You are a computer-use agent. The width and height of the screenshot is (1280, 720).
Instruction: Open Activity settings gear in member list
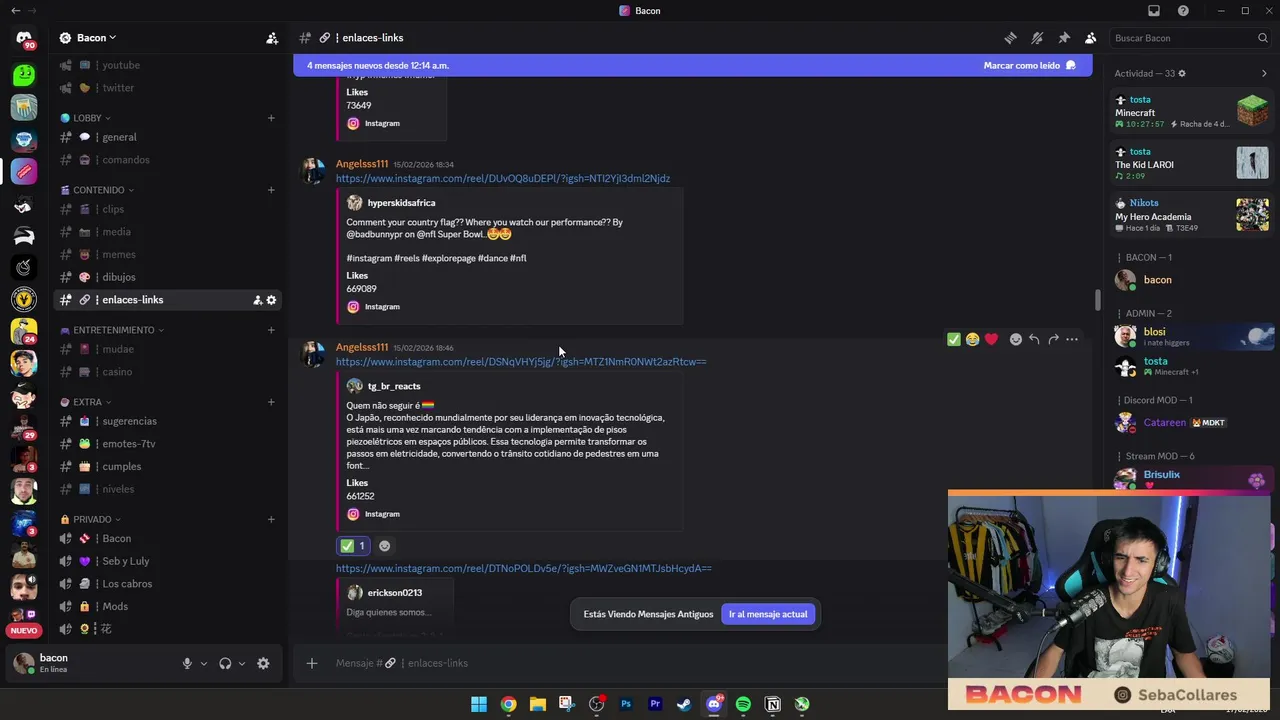[1182, 73]
